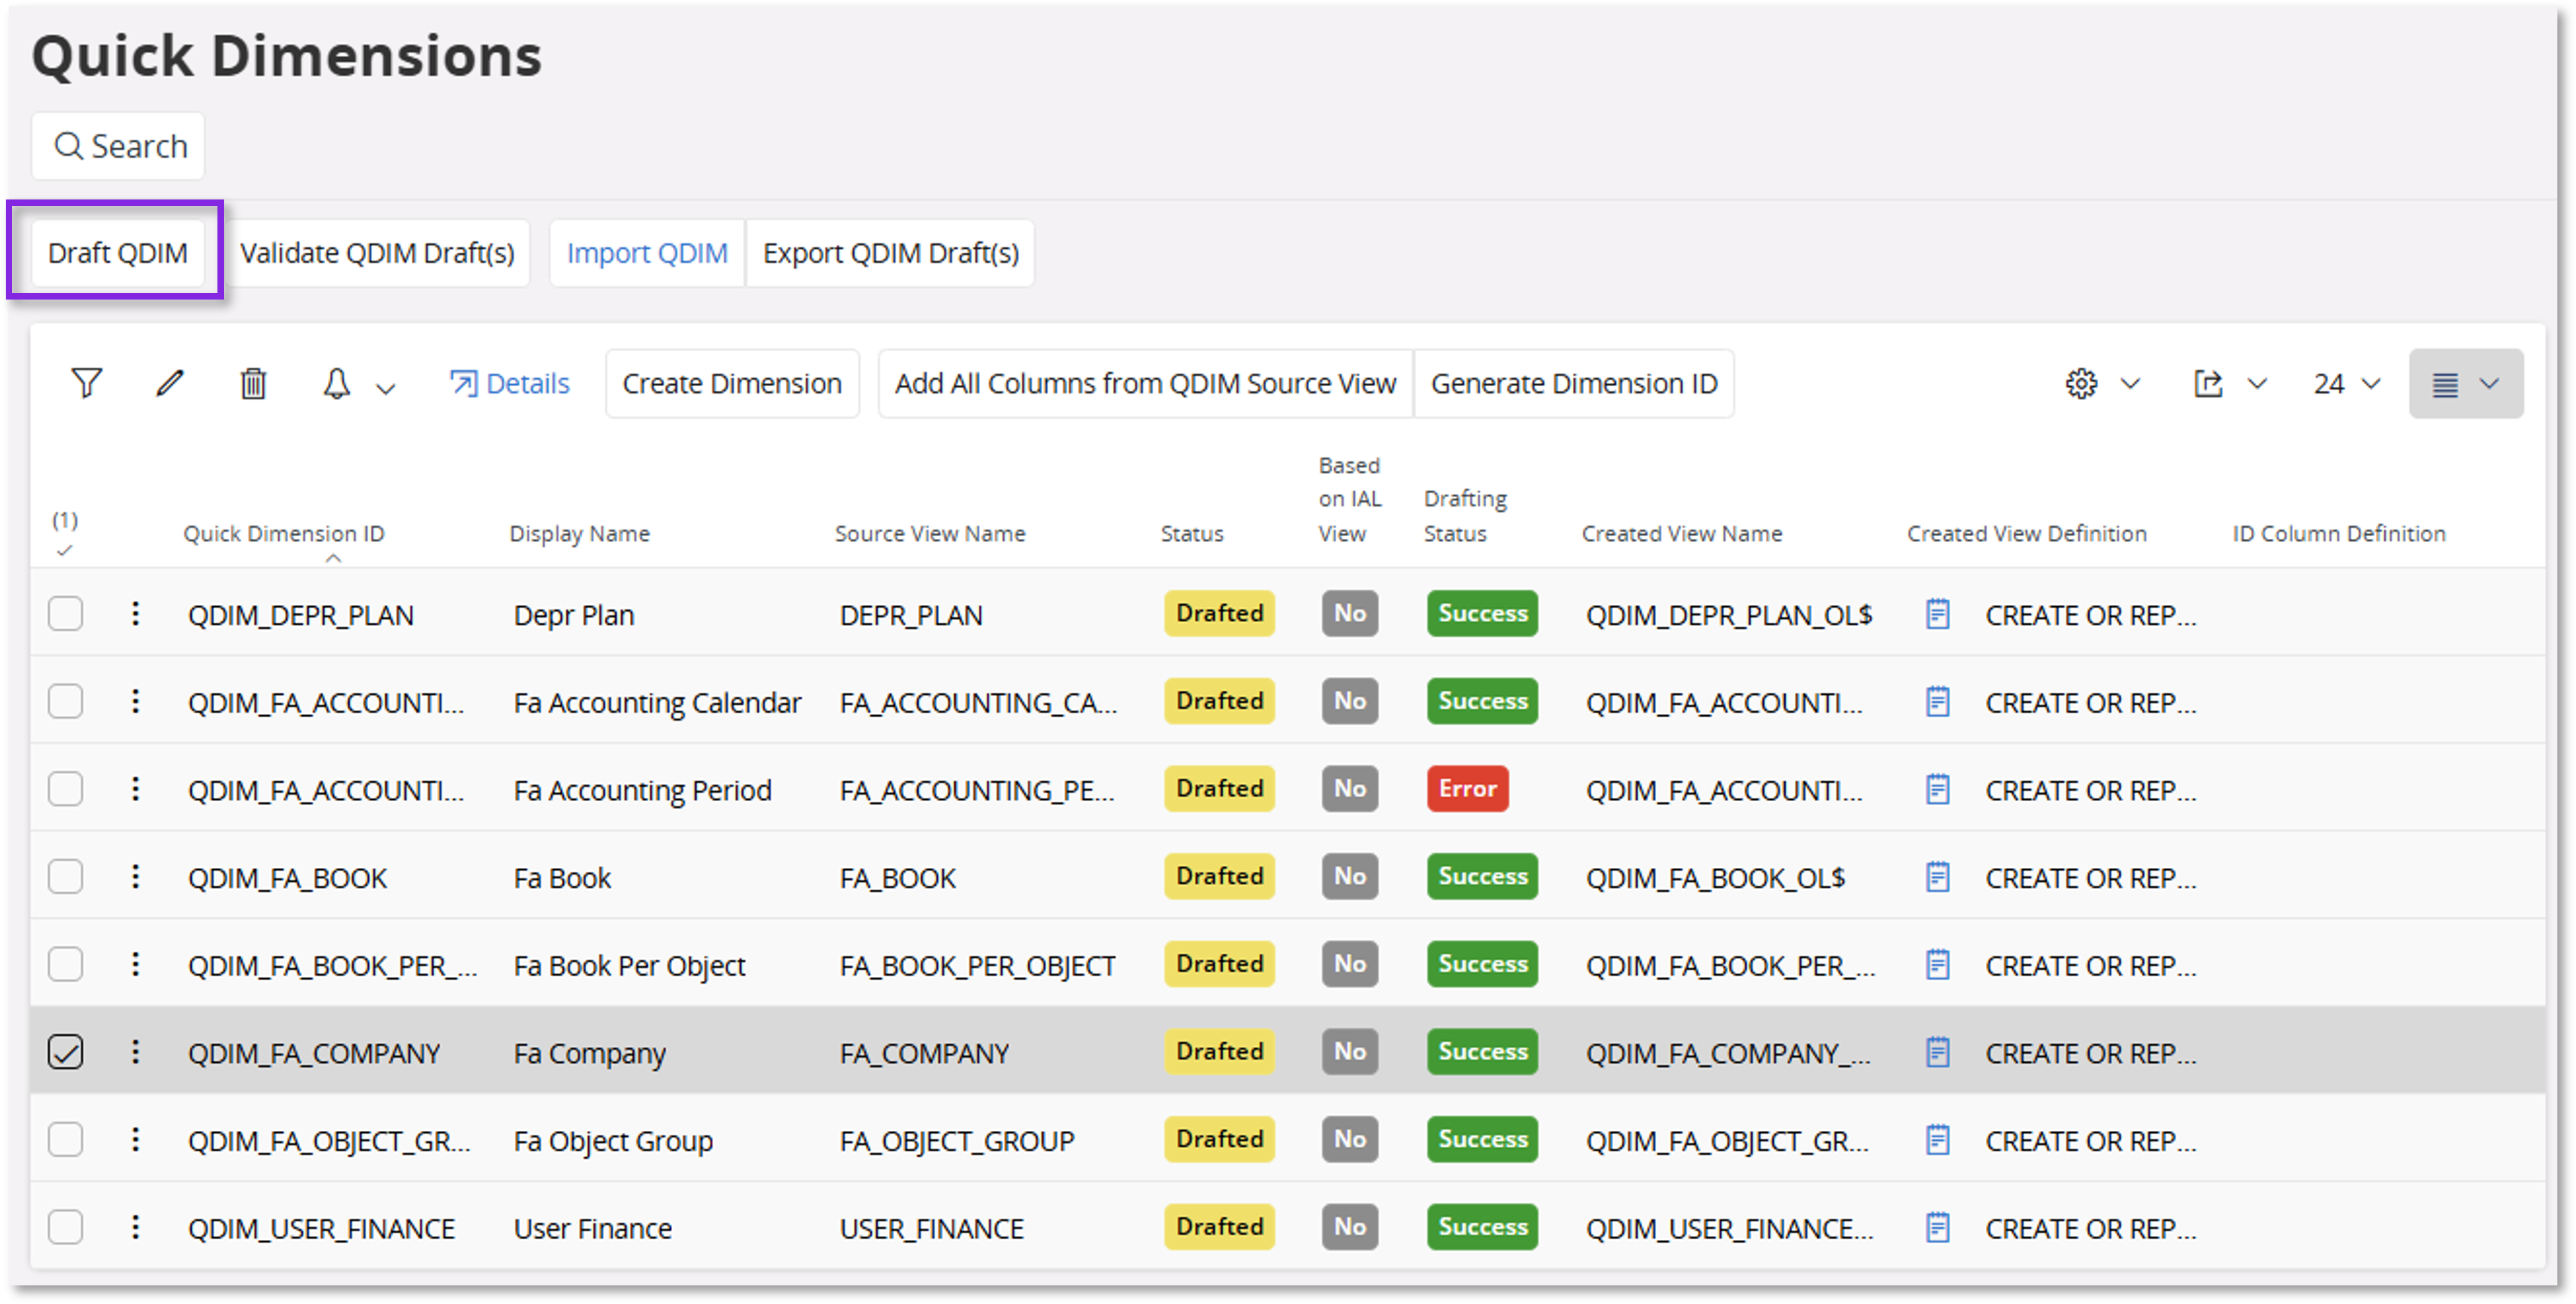The height and width of the screenshot is (1304, 2576).
Task: Click the Source View Name column header
Action: [930, 534]
